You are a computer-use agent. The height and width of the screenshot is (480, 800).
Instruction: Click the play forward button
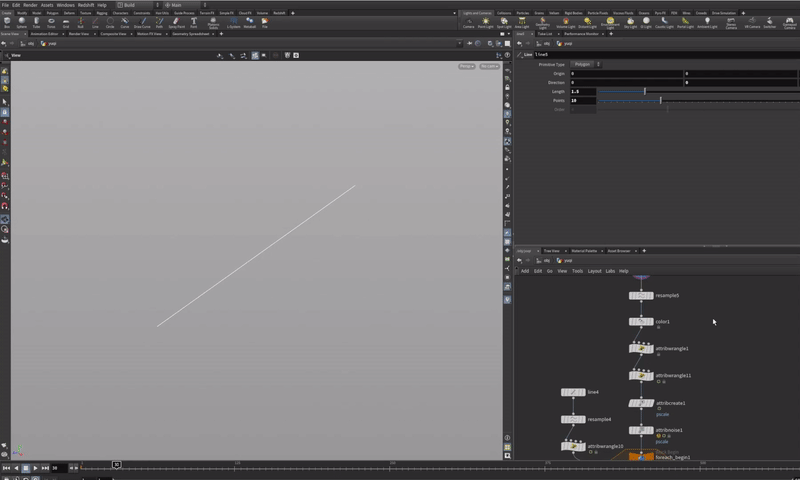coord(35,468)
